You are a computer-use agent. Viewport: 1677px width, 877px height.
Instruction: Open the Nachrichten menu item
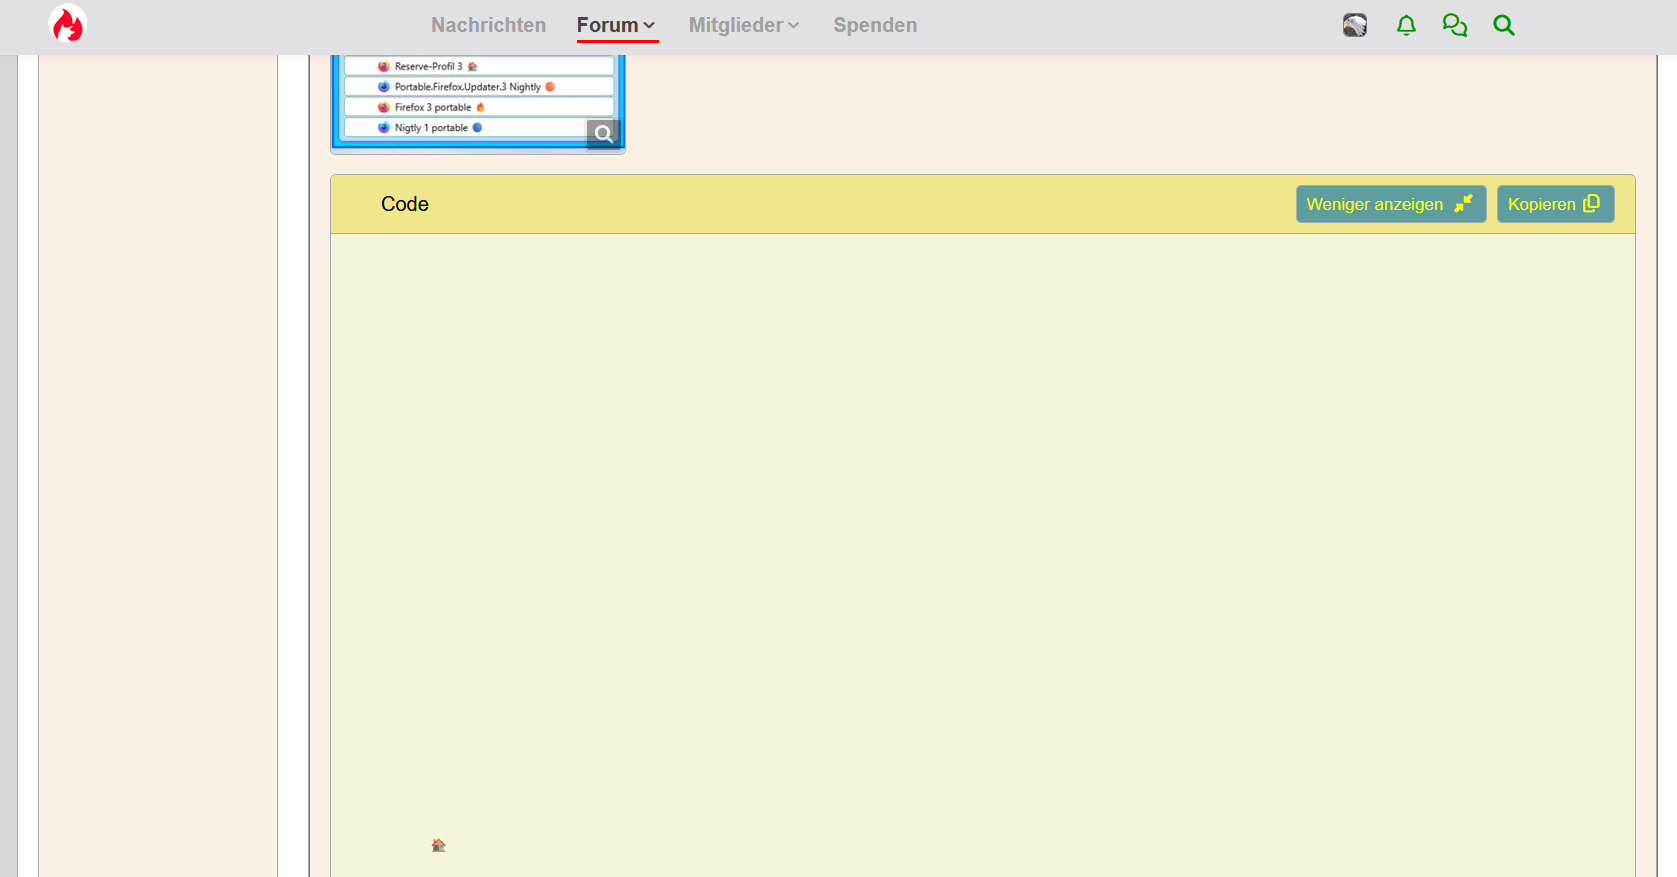pos(489,25)
